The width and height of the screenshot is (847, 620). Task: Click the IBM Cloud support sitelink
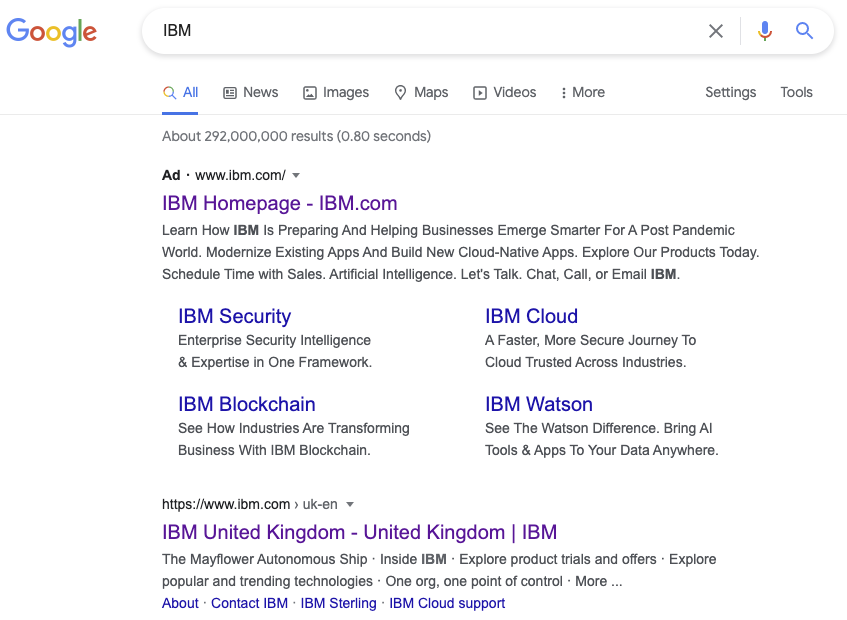tap(447, 603)
